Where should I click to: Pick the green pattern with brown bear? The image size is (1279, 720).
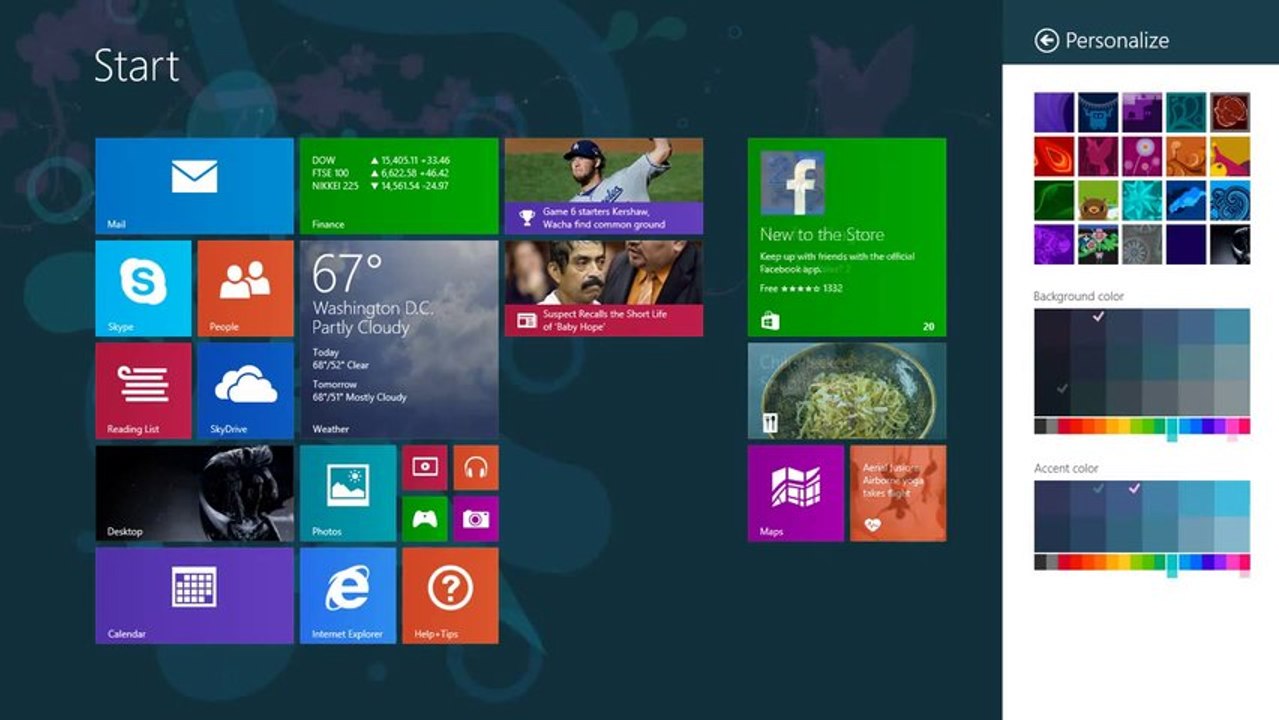click(x=1098, y=200)
